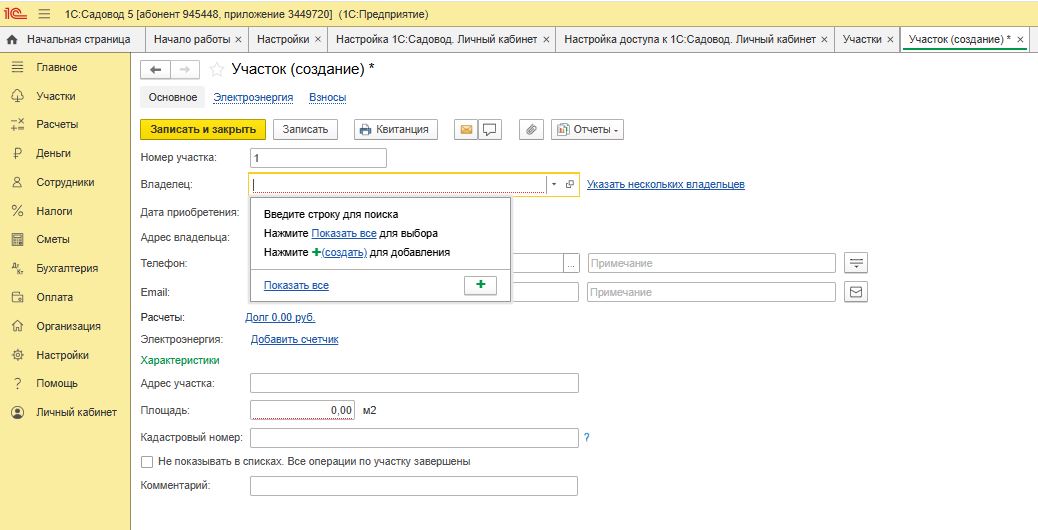Switch to the Участки tab
This screenshot has height=530, width=1038.
862,39
